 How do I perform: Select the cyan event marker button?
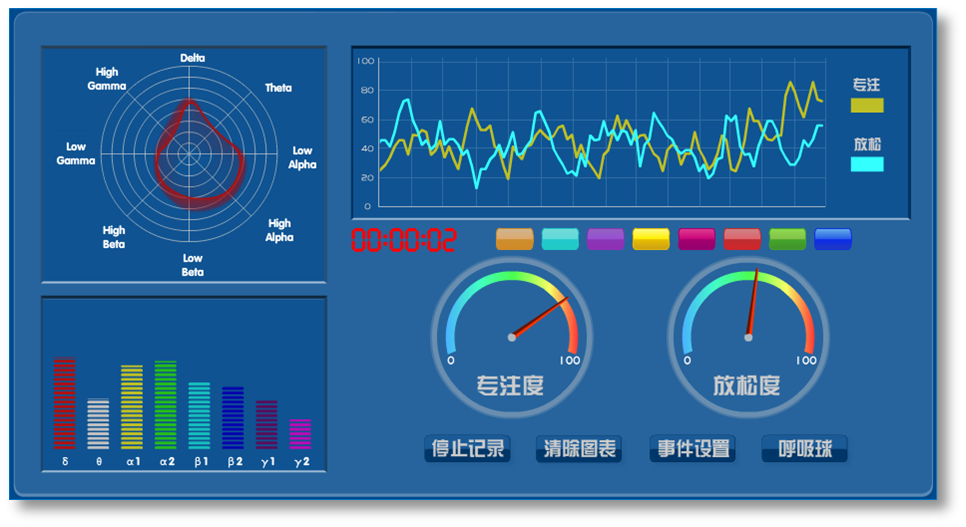(x=560, y=239)
